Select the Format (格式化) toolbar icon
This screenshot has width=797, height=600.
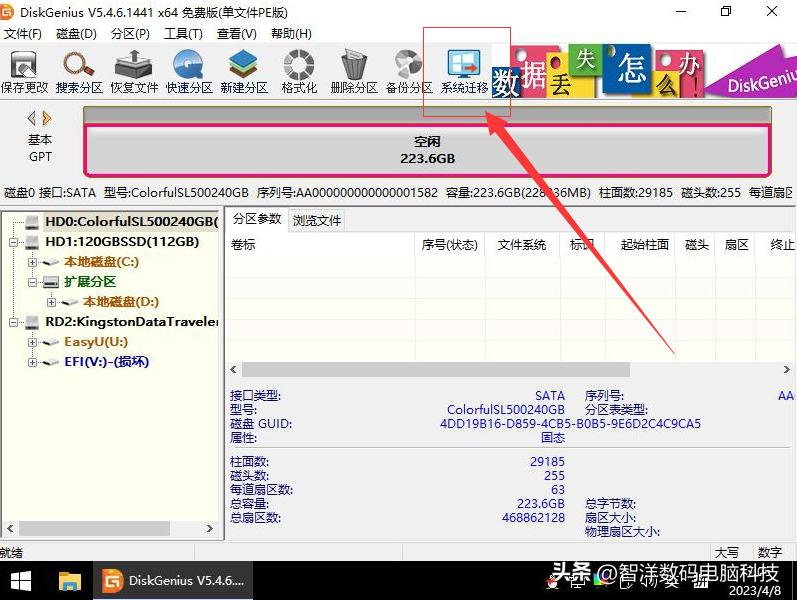pos(299,72)
